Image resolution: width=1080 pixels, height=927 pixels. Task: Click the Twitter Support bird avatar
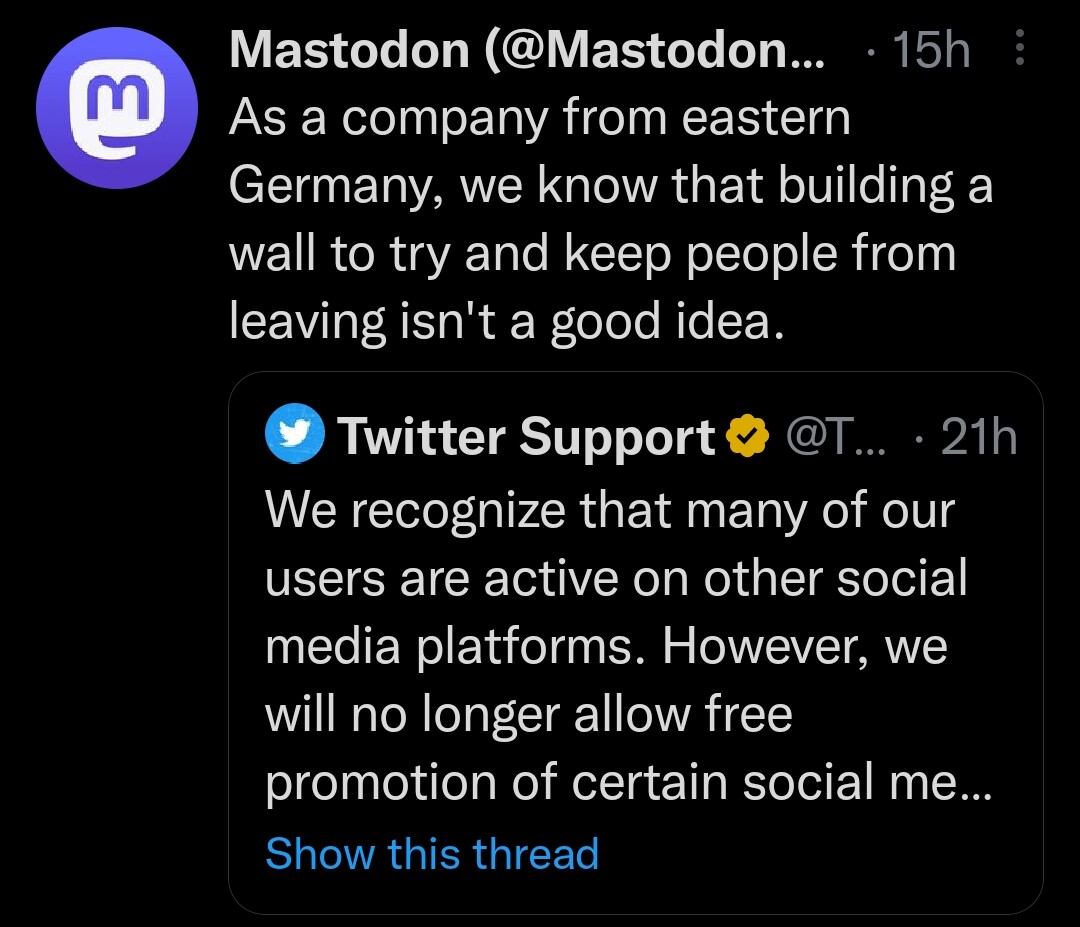tap(295, 436)
